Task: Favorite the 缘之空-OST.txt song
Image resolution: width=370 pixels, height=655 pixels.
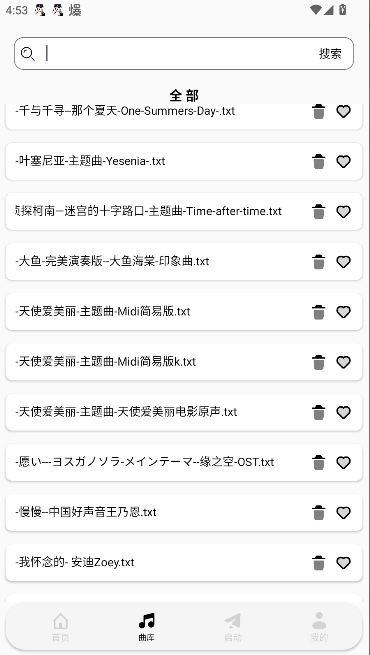Action: pyautogui.click(x=343, y=462)
